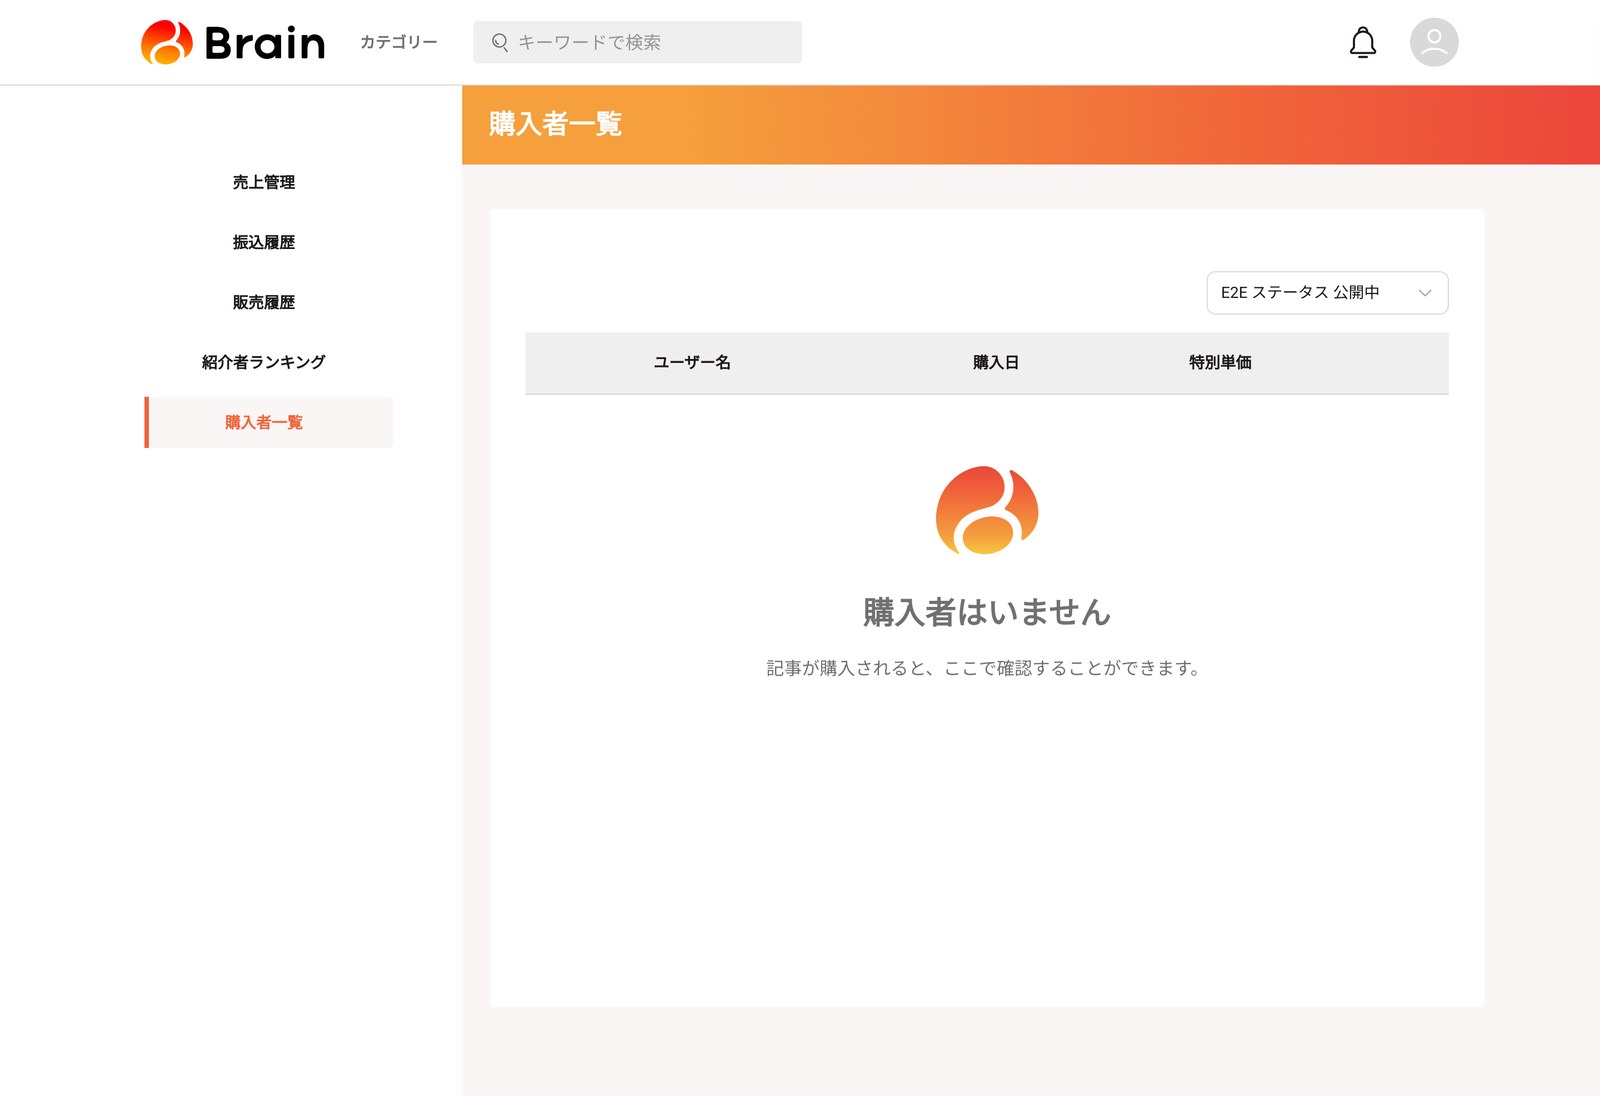Click the Brain logo in the header

click(233, 42)
